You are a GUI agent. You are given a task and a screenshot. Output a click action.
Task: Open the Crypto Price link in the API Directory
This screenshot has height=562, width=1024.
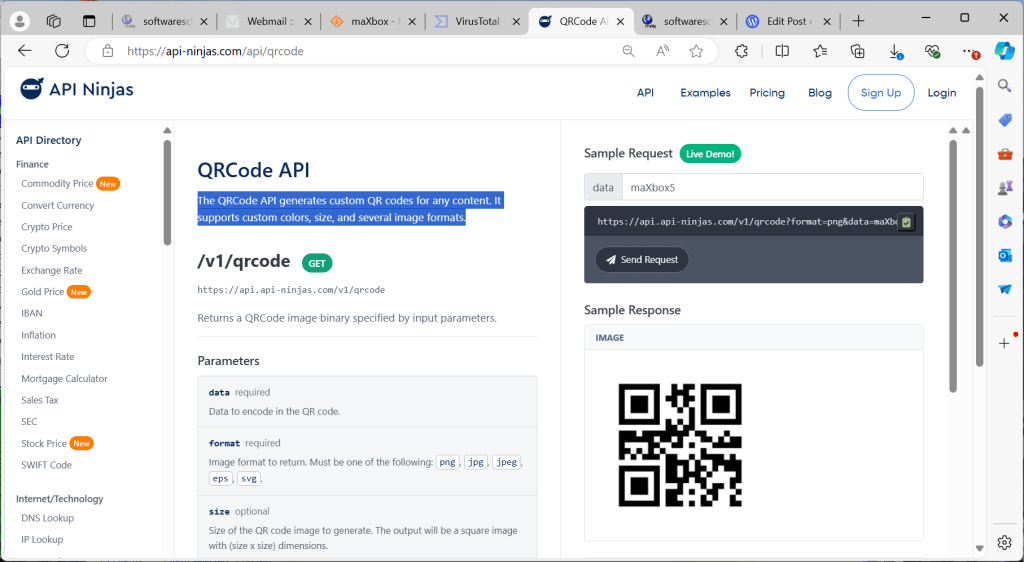point(47,227)
